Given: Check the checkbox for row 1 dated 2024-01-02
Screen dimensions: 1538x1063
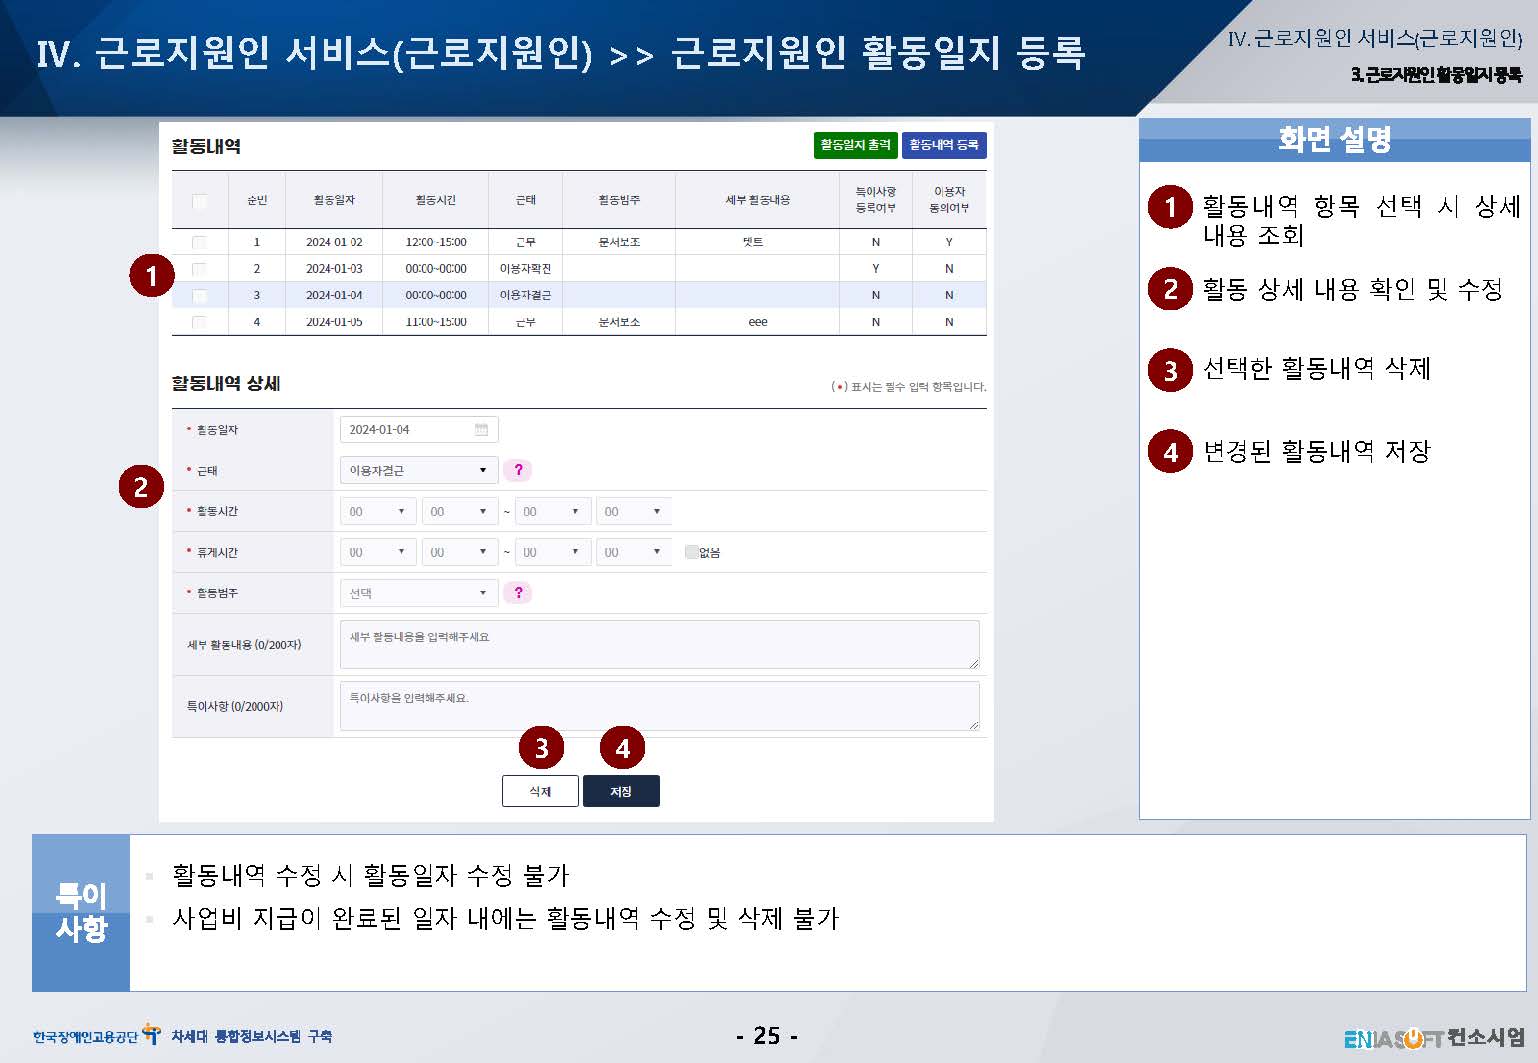Looking at the screenshot, I should 199,242.
